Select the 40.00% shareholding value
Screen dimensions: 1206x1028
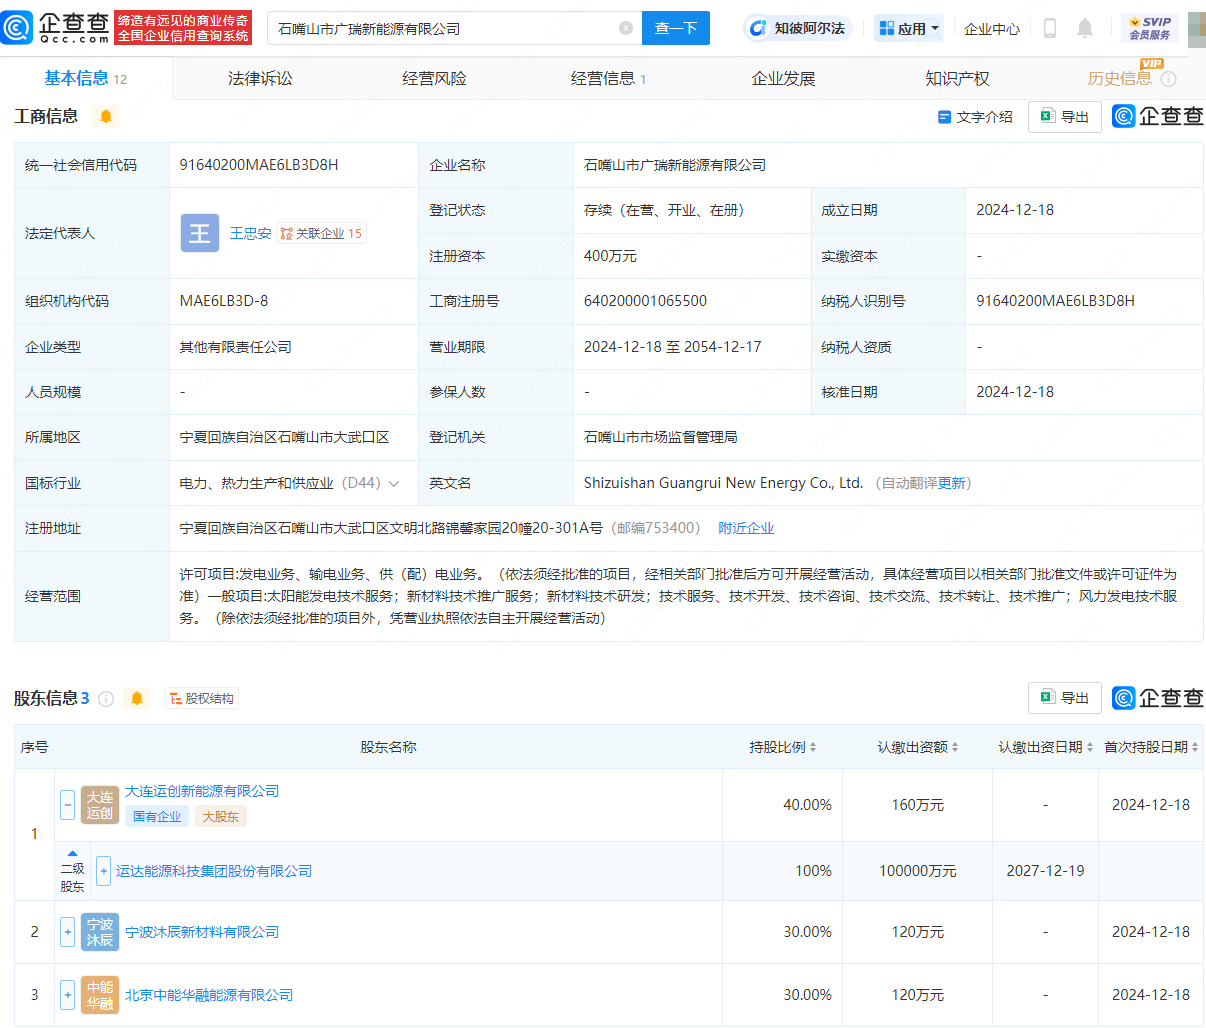(807, 805)
